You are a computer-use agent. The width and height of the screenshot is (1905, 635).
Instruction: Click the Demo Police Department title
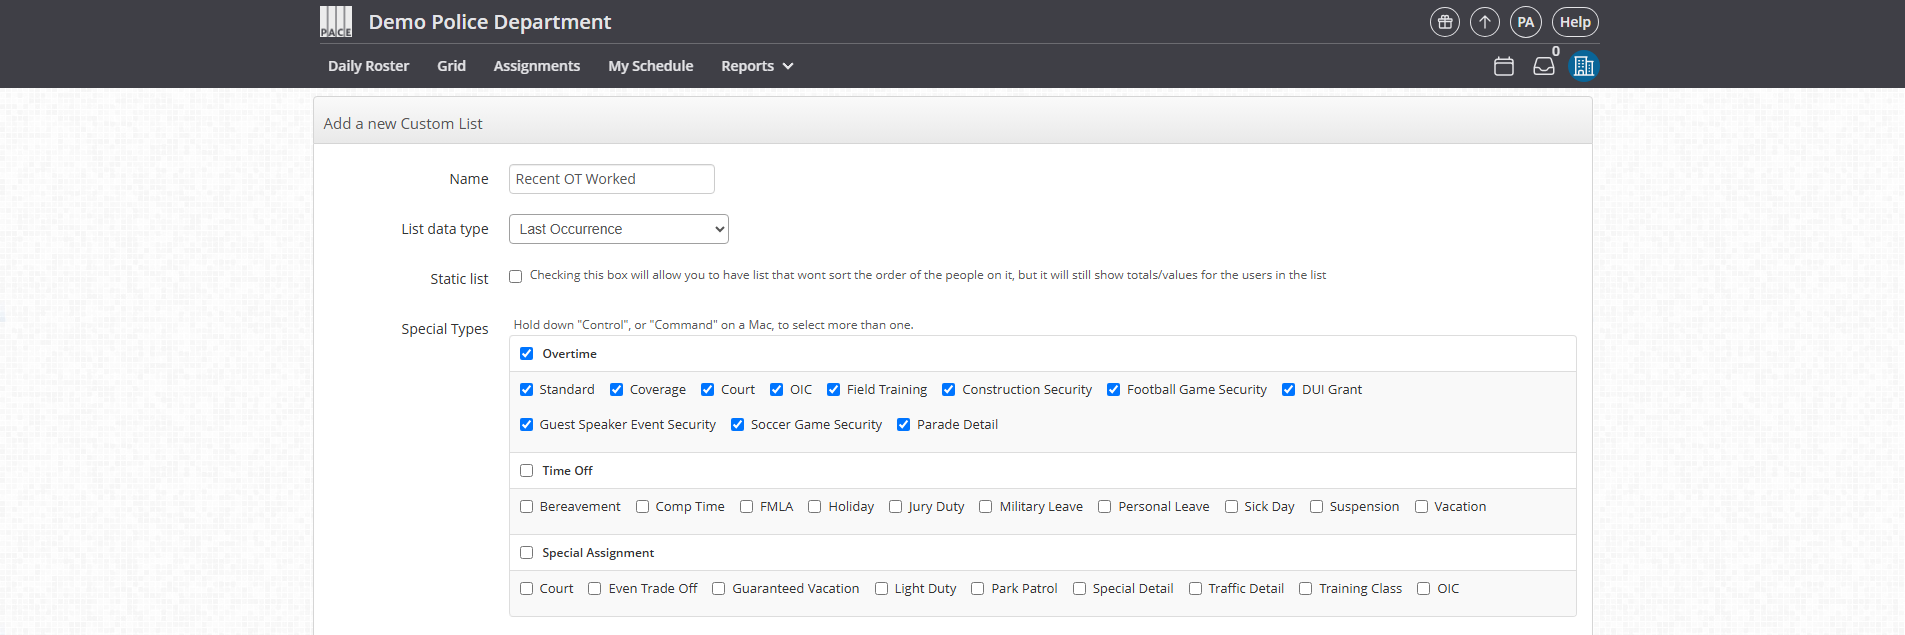tap(489, 22)
